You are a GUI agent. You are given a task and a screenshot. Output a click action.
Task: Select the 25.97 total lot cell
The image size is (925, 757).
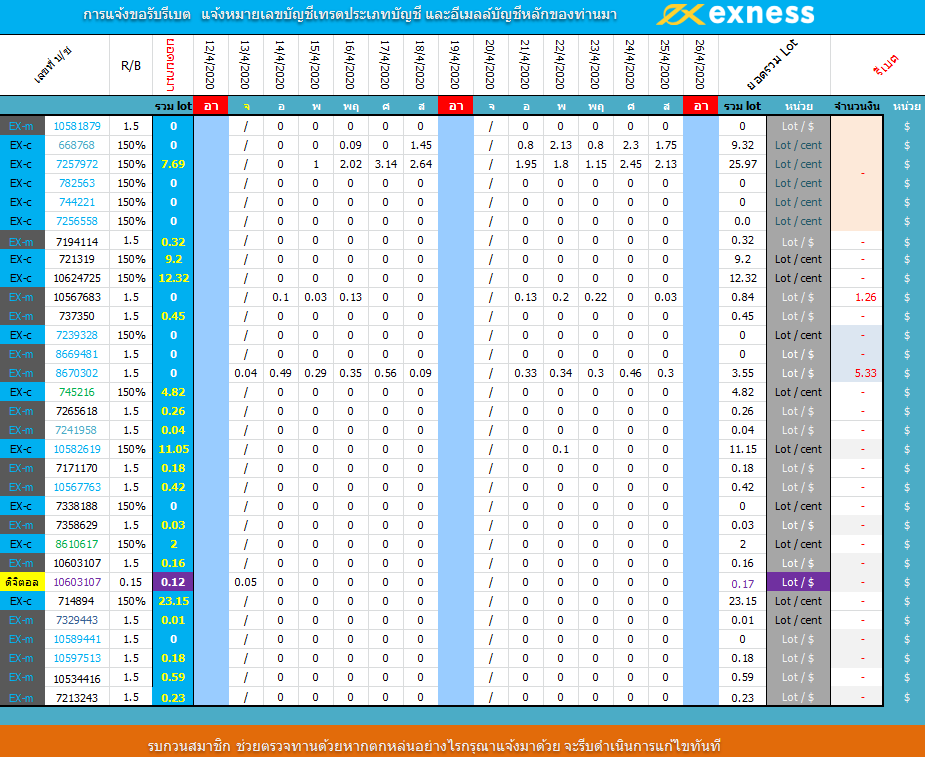(x=742, y=164)
